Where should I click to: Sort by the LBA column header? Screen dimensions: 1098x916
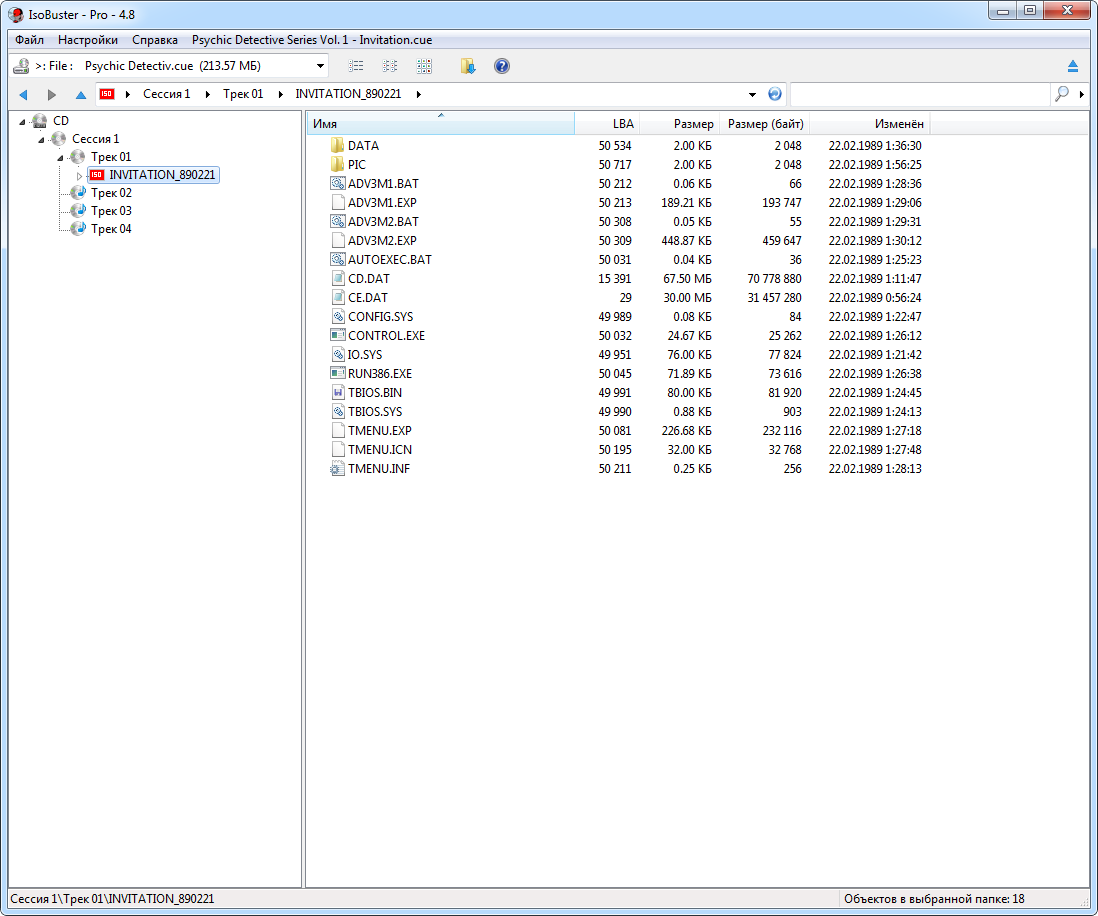click(x=607, y=124)
